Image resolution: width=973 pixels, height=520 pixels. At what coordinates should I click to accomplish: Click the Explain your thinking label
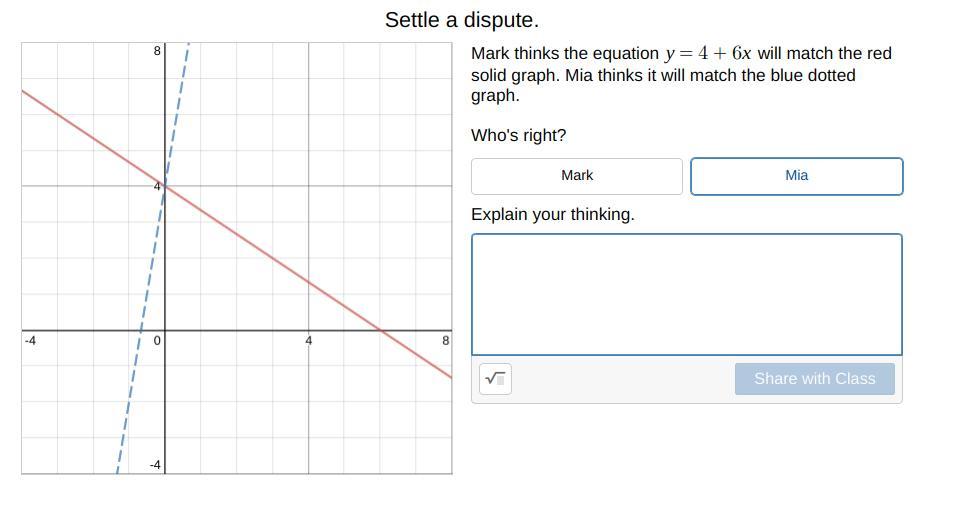click(x=552, y=215)
